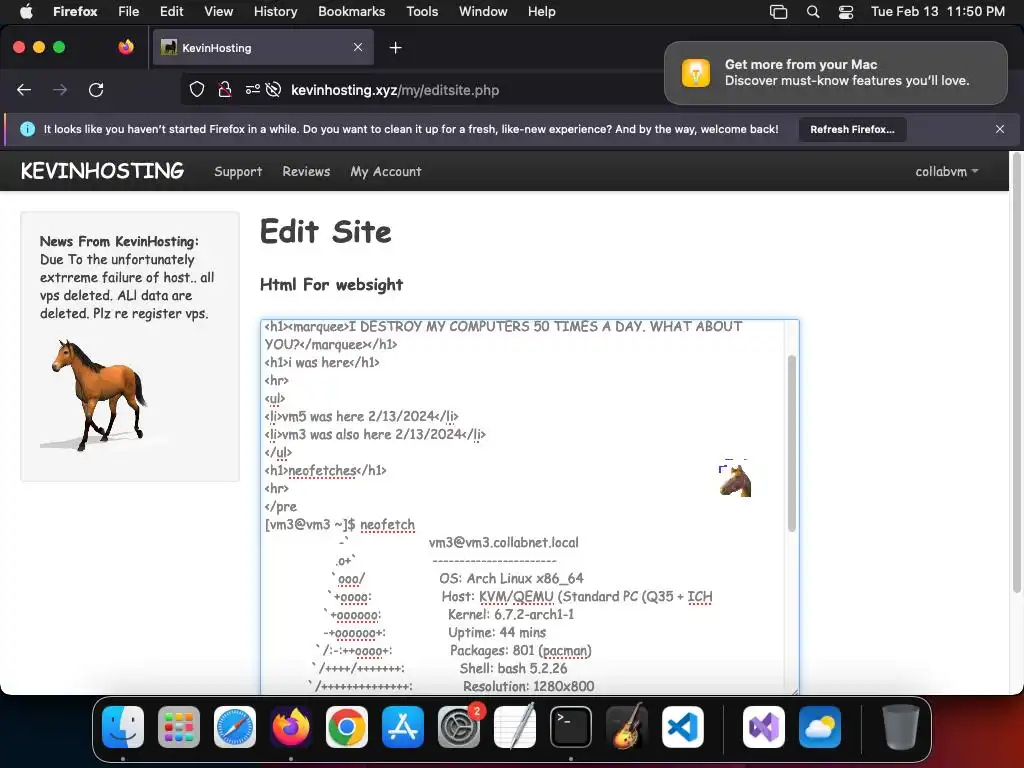This screenshot has width=1024, height=768.
Task: Click the Get more from your Mac notification
Action: pos(836,72)
